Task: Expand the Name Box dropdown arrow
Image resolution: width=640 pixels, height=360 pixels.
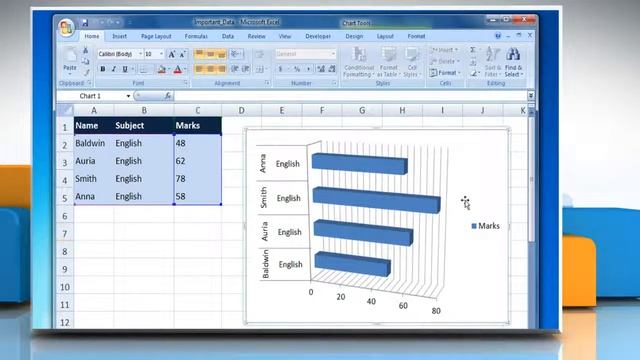Action: (128, 96)
